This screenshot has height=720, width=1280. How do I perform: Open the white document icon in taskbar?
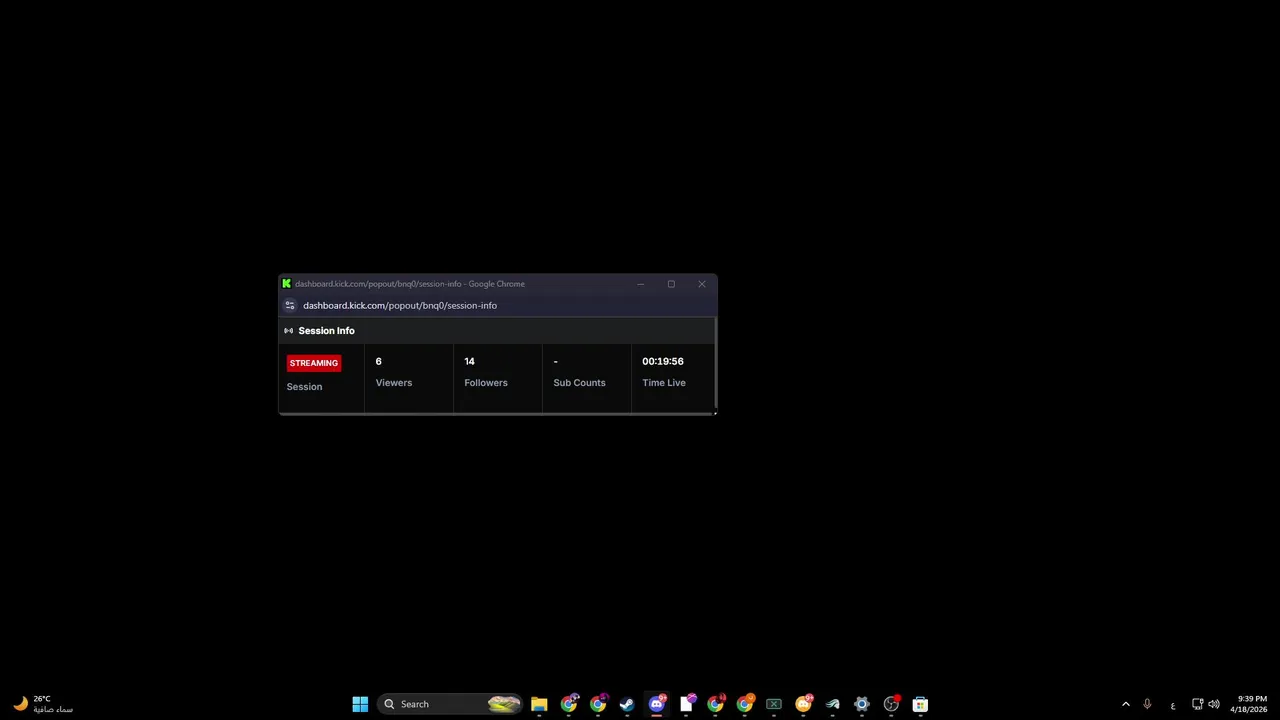686,704
